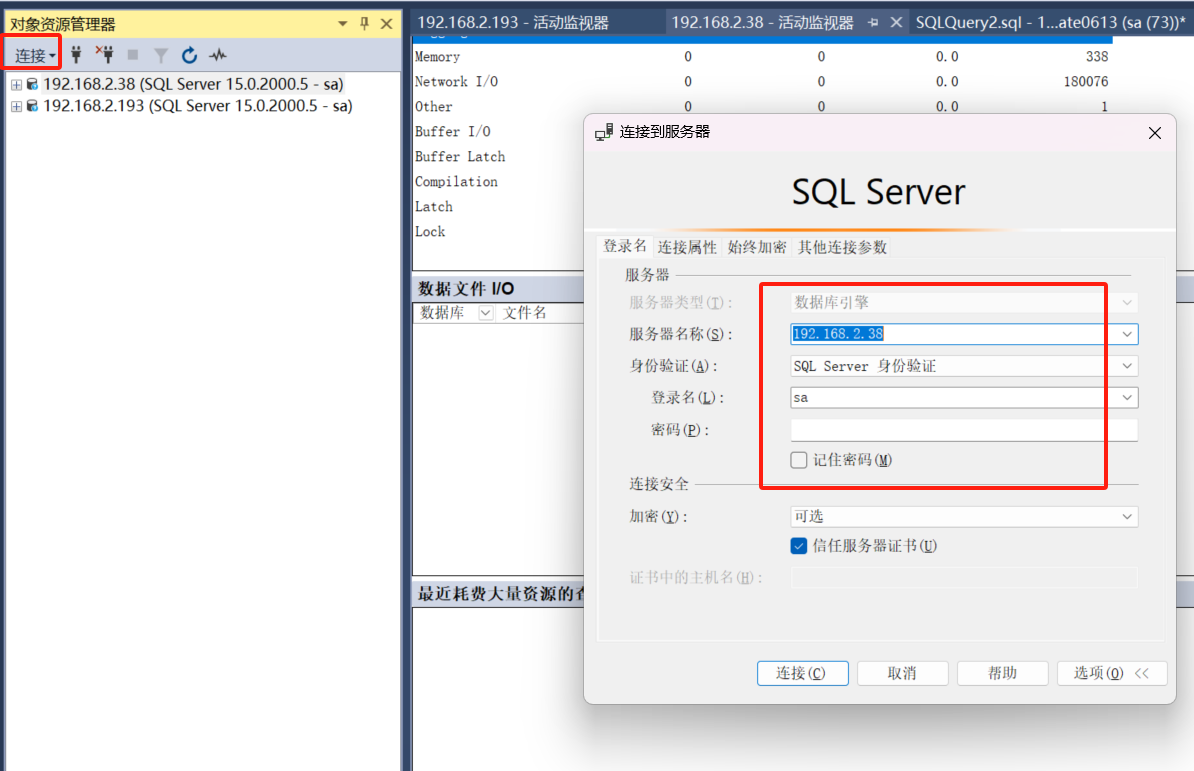The height and width of the screenshot is (771, 1194).
Task: Open Activity Monitor via pulse icon
Action: tap(218, 55)
